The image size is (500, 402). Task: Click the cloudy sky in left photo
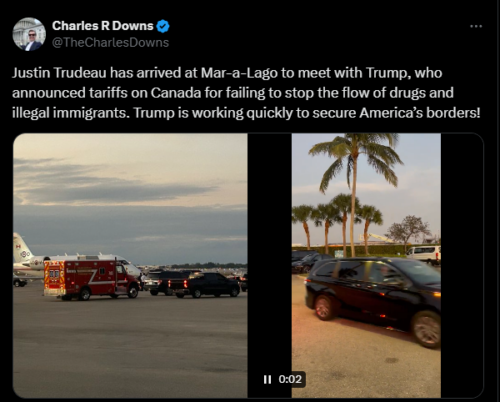point(130,187)
